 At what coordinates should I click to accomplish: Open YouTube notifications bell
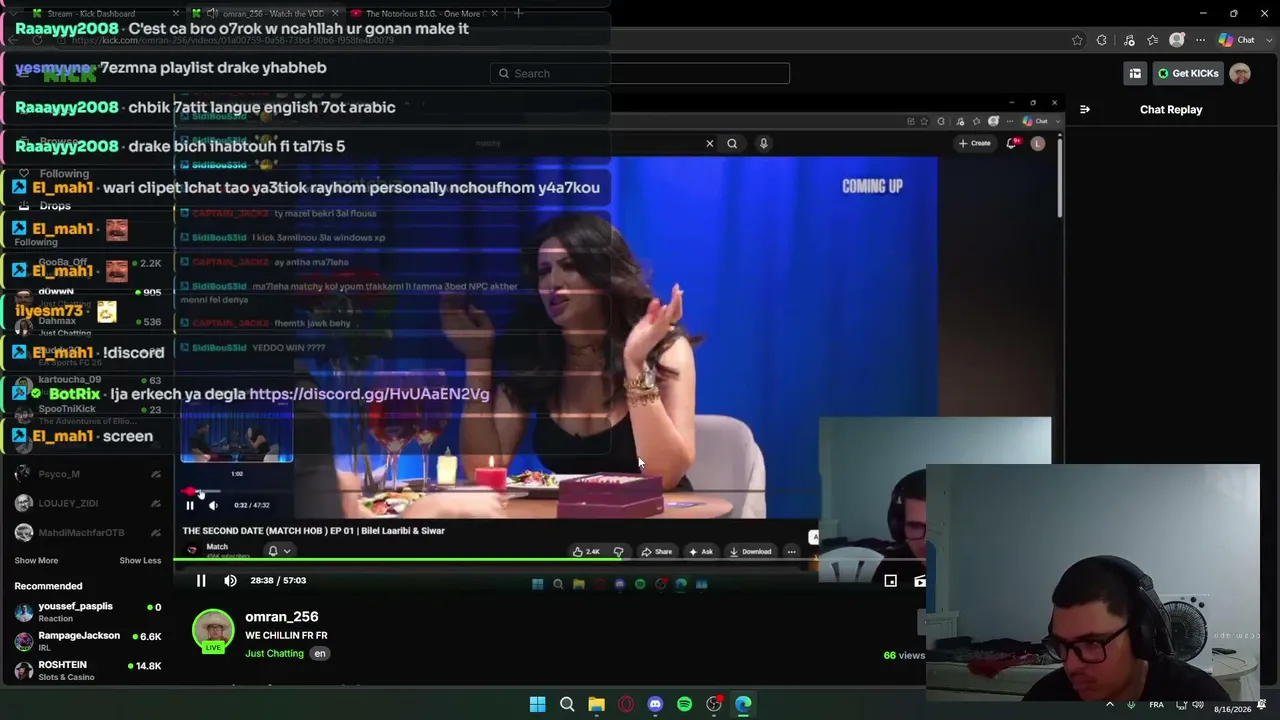1012,143
